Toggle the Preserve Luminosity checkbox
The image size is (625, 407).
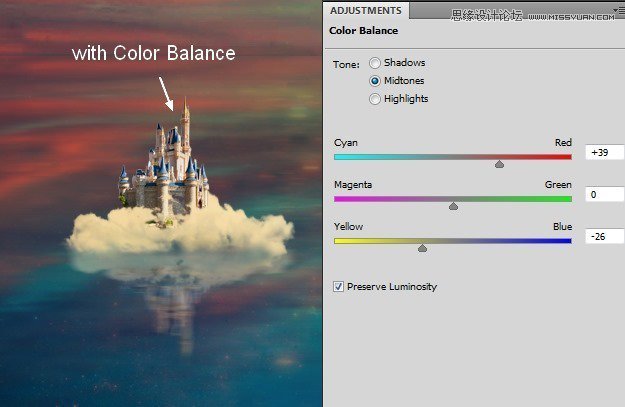pyautogui.click(x=339, y=287)
